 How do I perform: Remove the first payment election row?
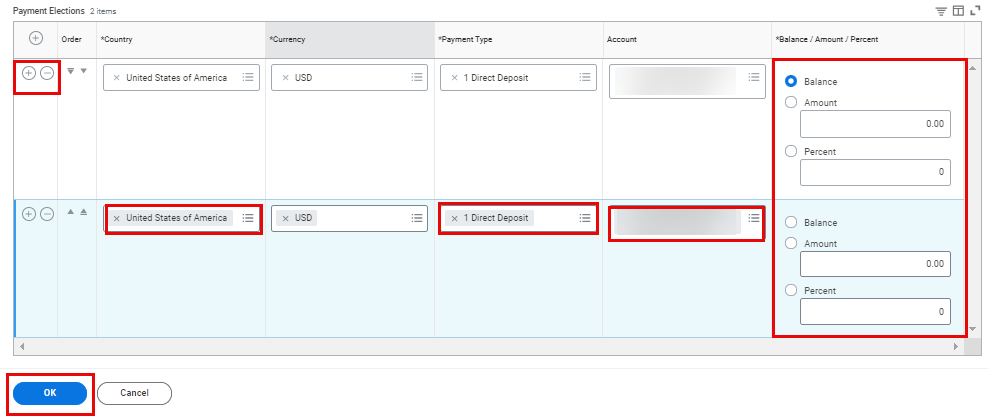click(x=46, y=73)
